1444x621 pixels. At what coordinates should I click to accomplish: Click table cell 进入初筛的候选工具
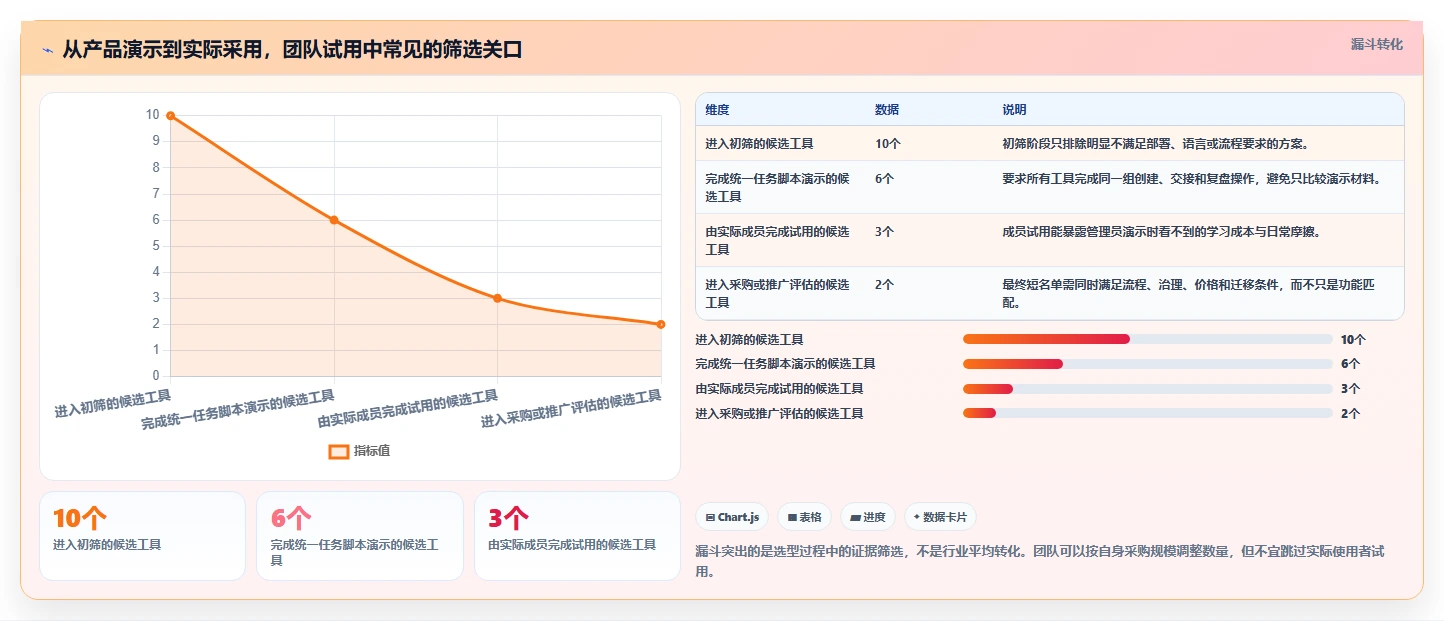pyautogui.click(x=759, y=144)
